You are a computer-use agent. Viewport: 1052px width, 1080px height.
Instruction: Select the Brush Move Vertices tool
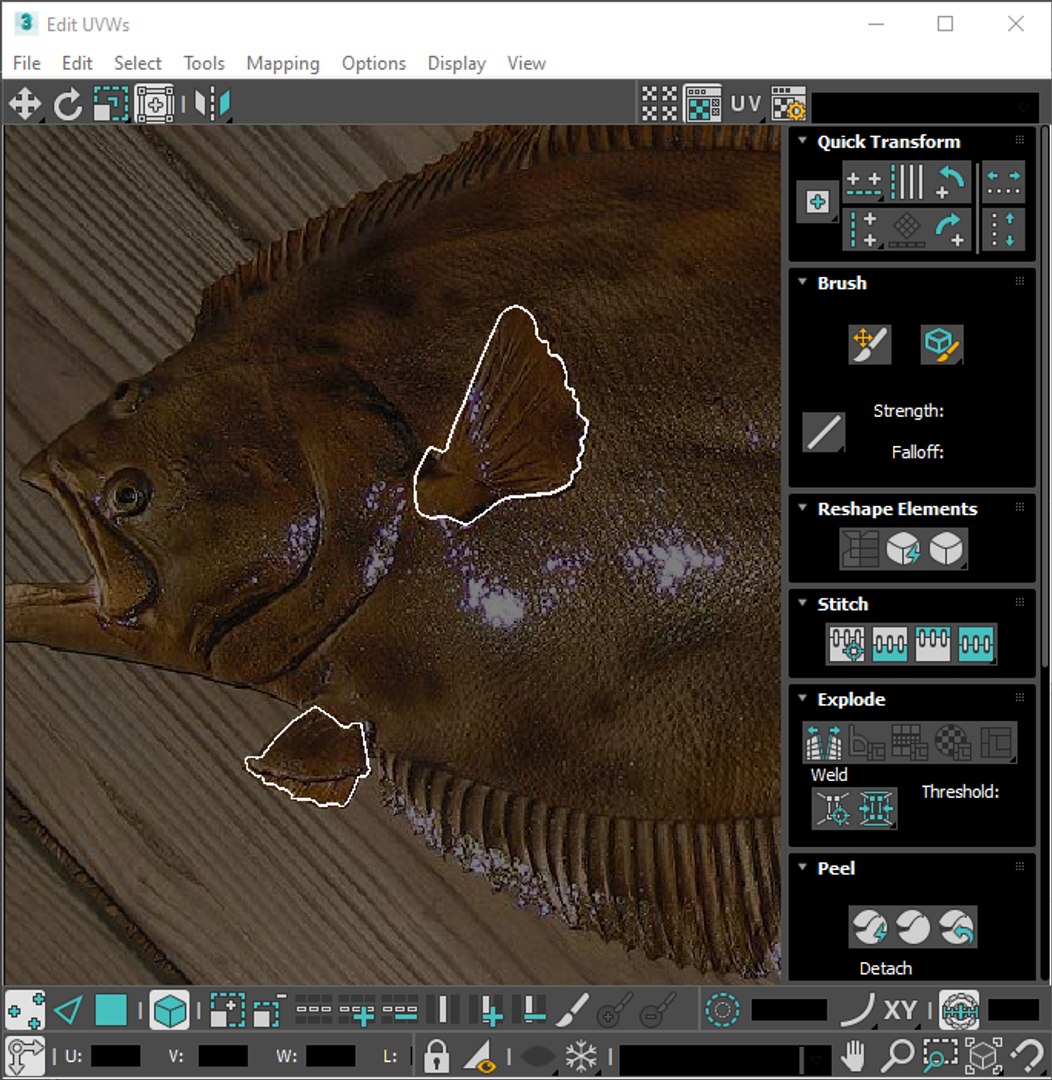(x=869, y=344)
